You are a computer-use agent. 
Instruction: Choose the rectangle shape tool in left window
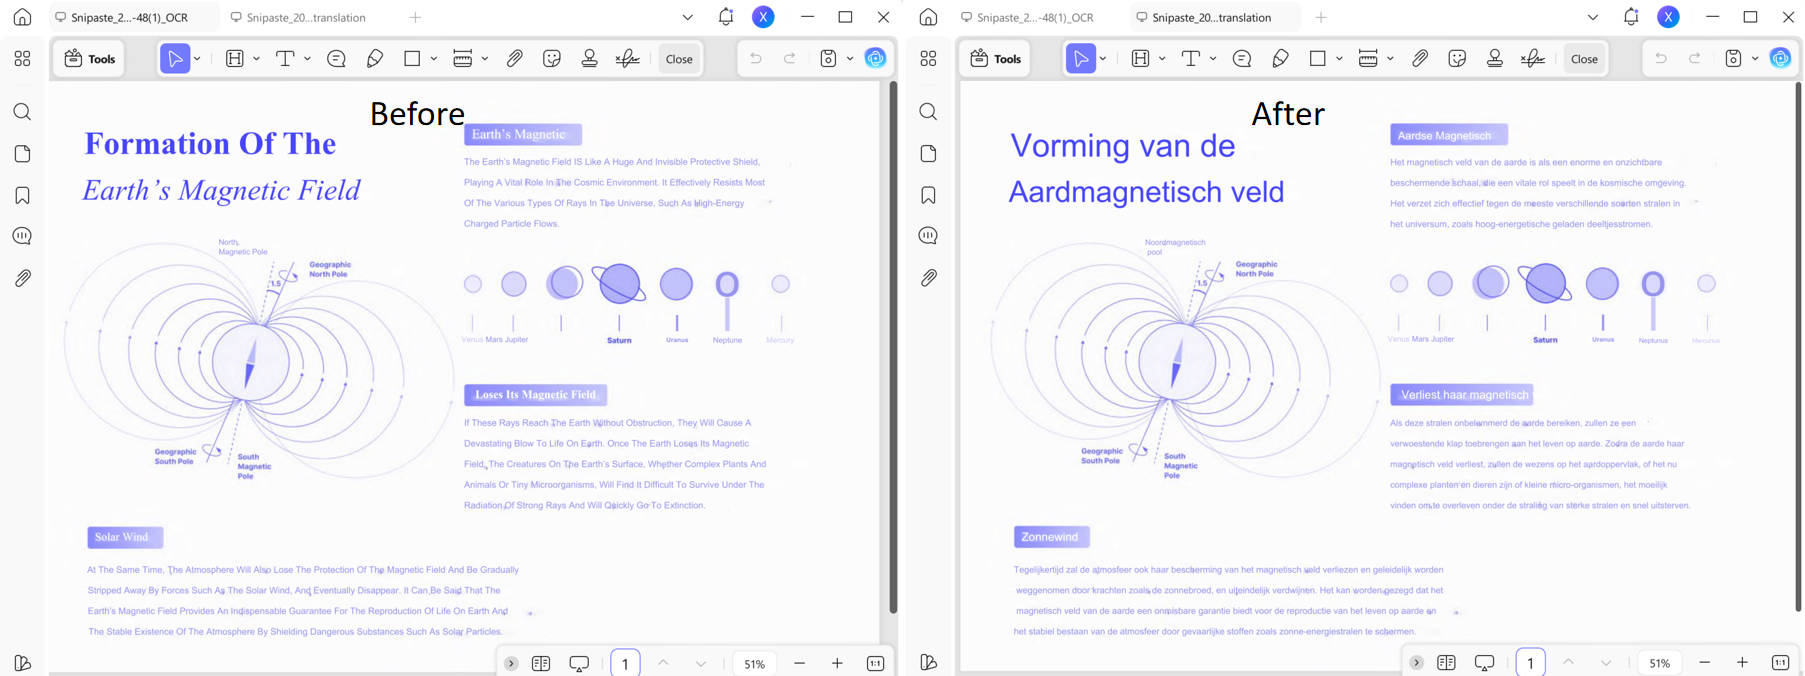[x=412, y=59]
